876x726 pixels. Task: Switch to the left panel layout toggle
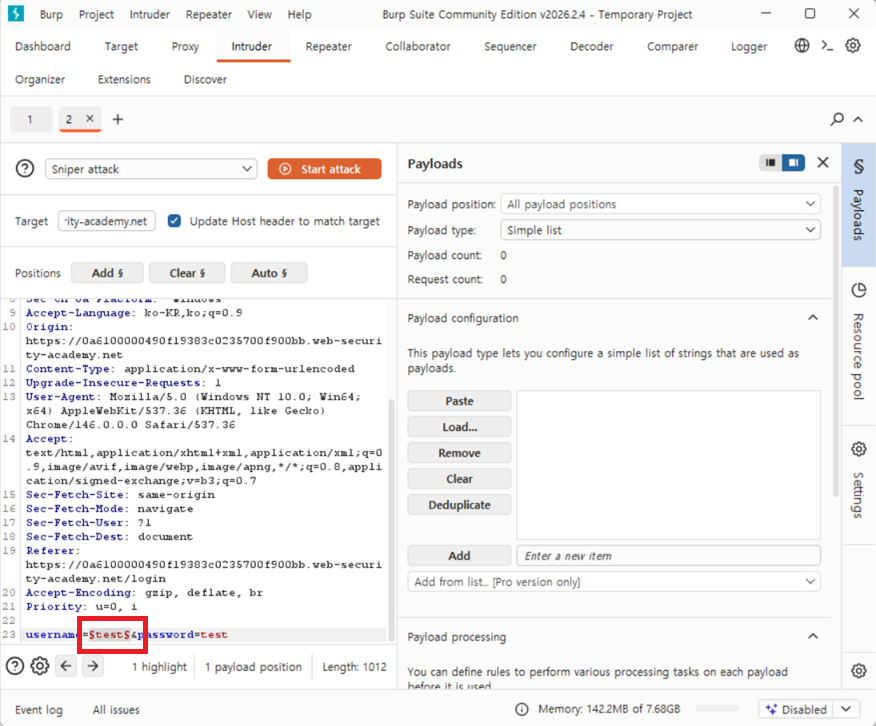(x=770, y=163)
